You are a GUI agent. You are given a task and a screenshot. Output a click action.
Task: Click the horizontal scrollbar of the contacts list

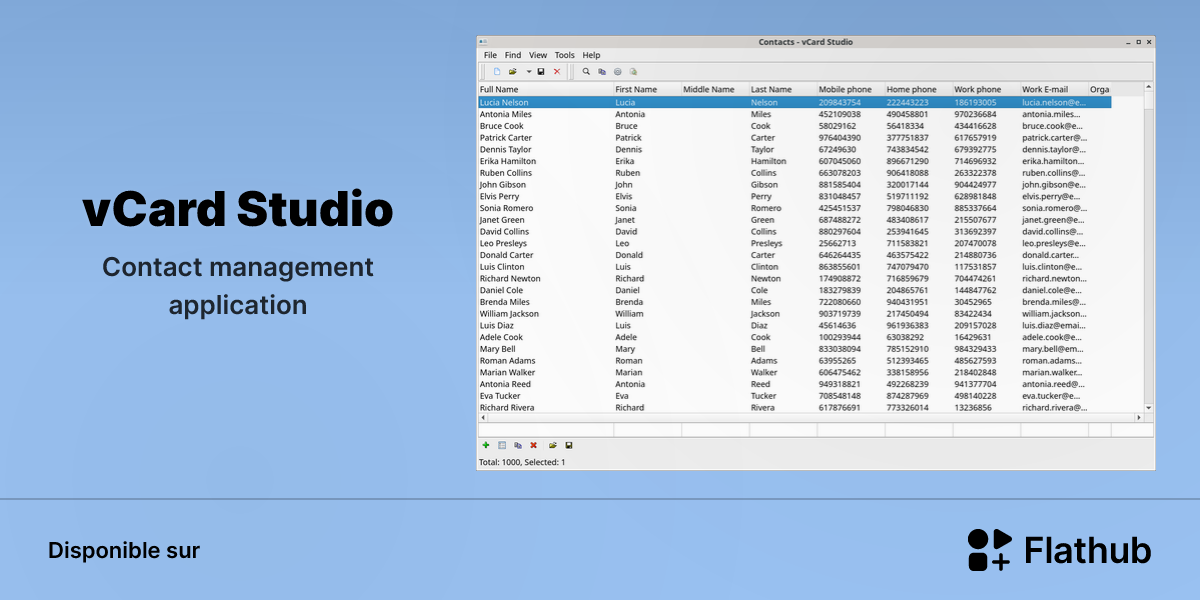[x=810, y=417]
